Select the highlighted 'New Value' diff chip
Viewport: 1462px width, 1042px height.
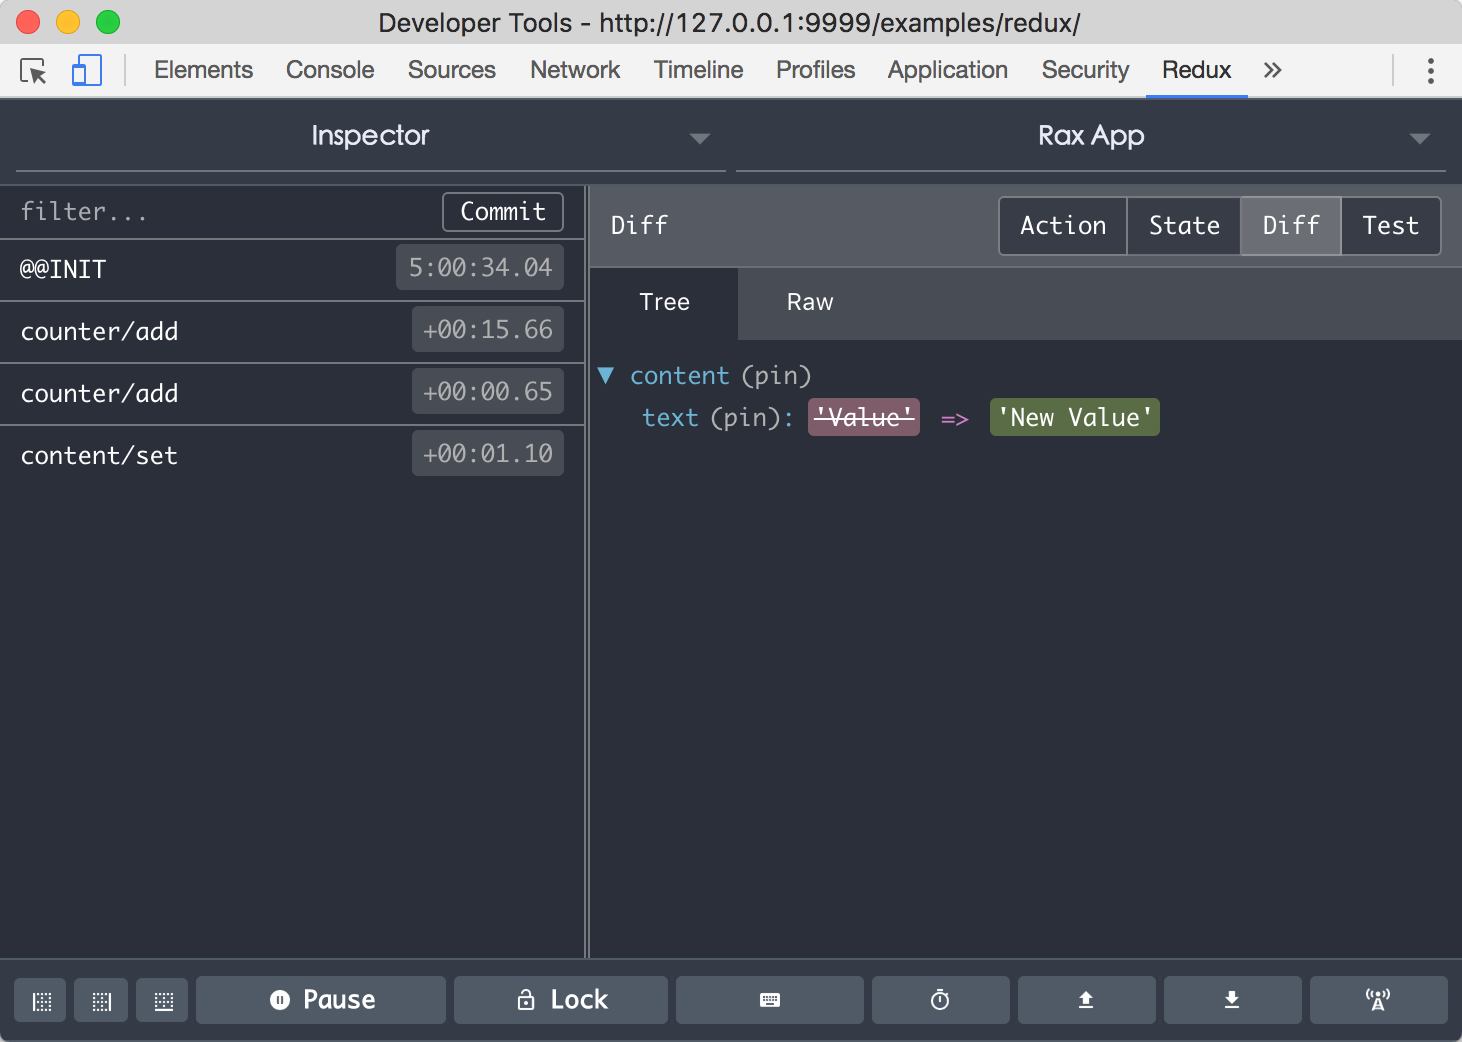coord(1074,417)
